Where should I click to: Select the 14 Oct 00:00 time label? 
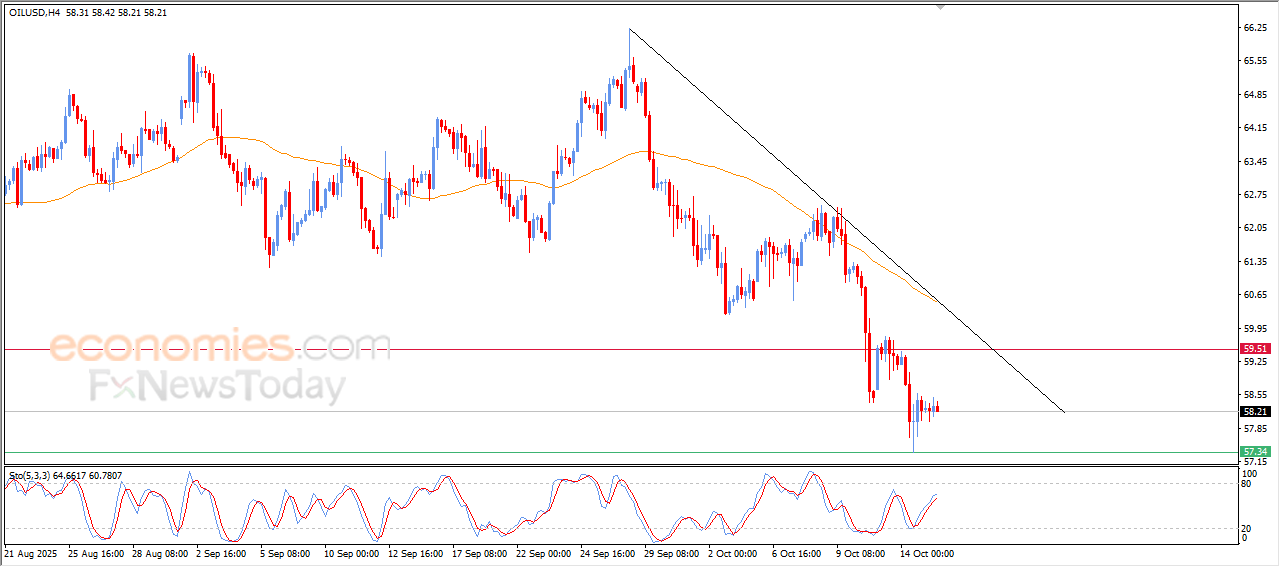pos(925,552)
